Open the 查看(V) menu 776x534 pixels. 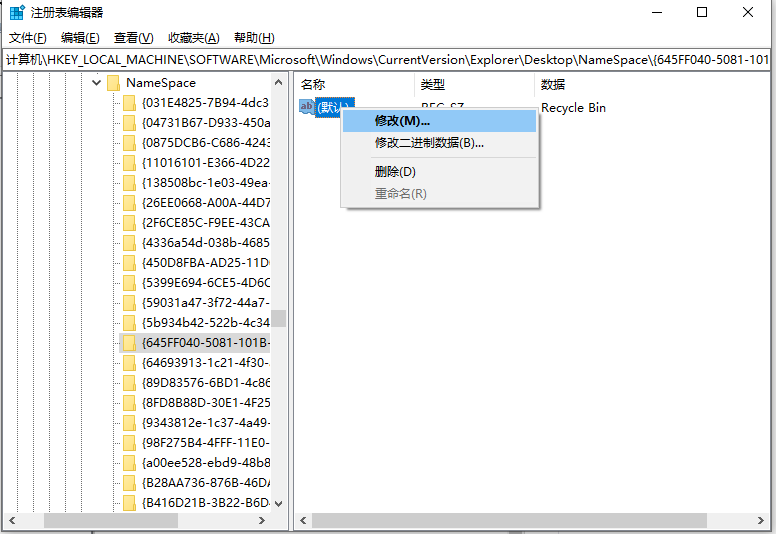coord(133,38)
